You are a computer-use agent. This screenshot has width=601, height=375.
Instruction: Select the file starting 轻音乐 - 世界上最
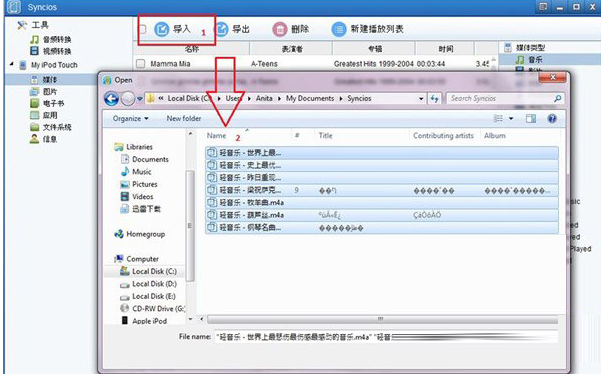point(382,153)
